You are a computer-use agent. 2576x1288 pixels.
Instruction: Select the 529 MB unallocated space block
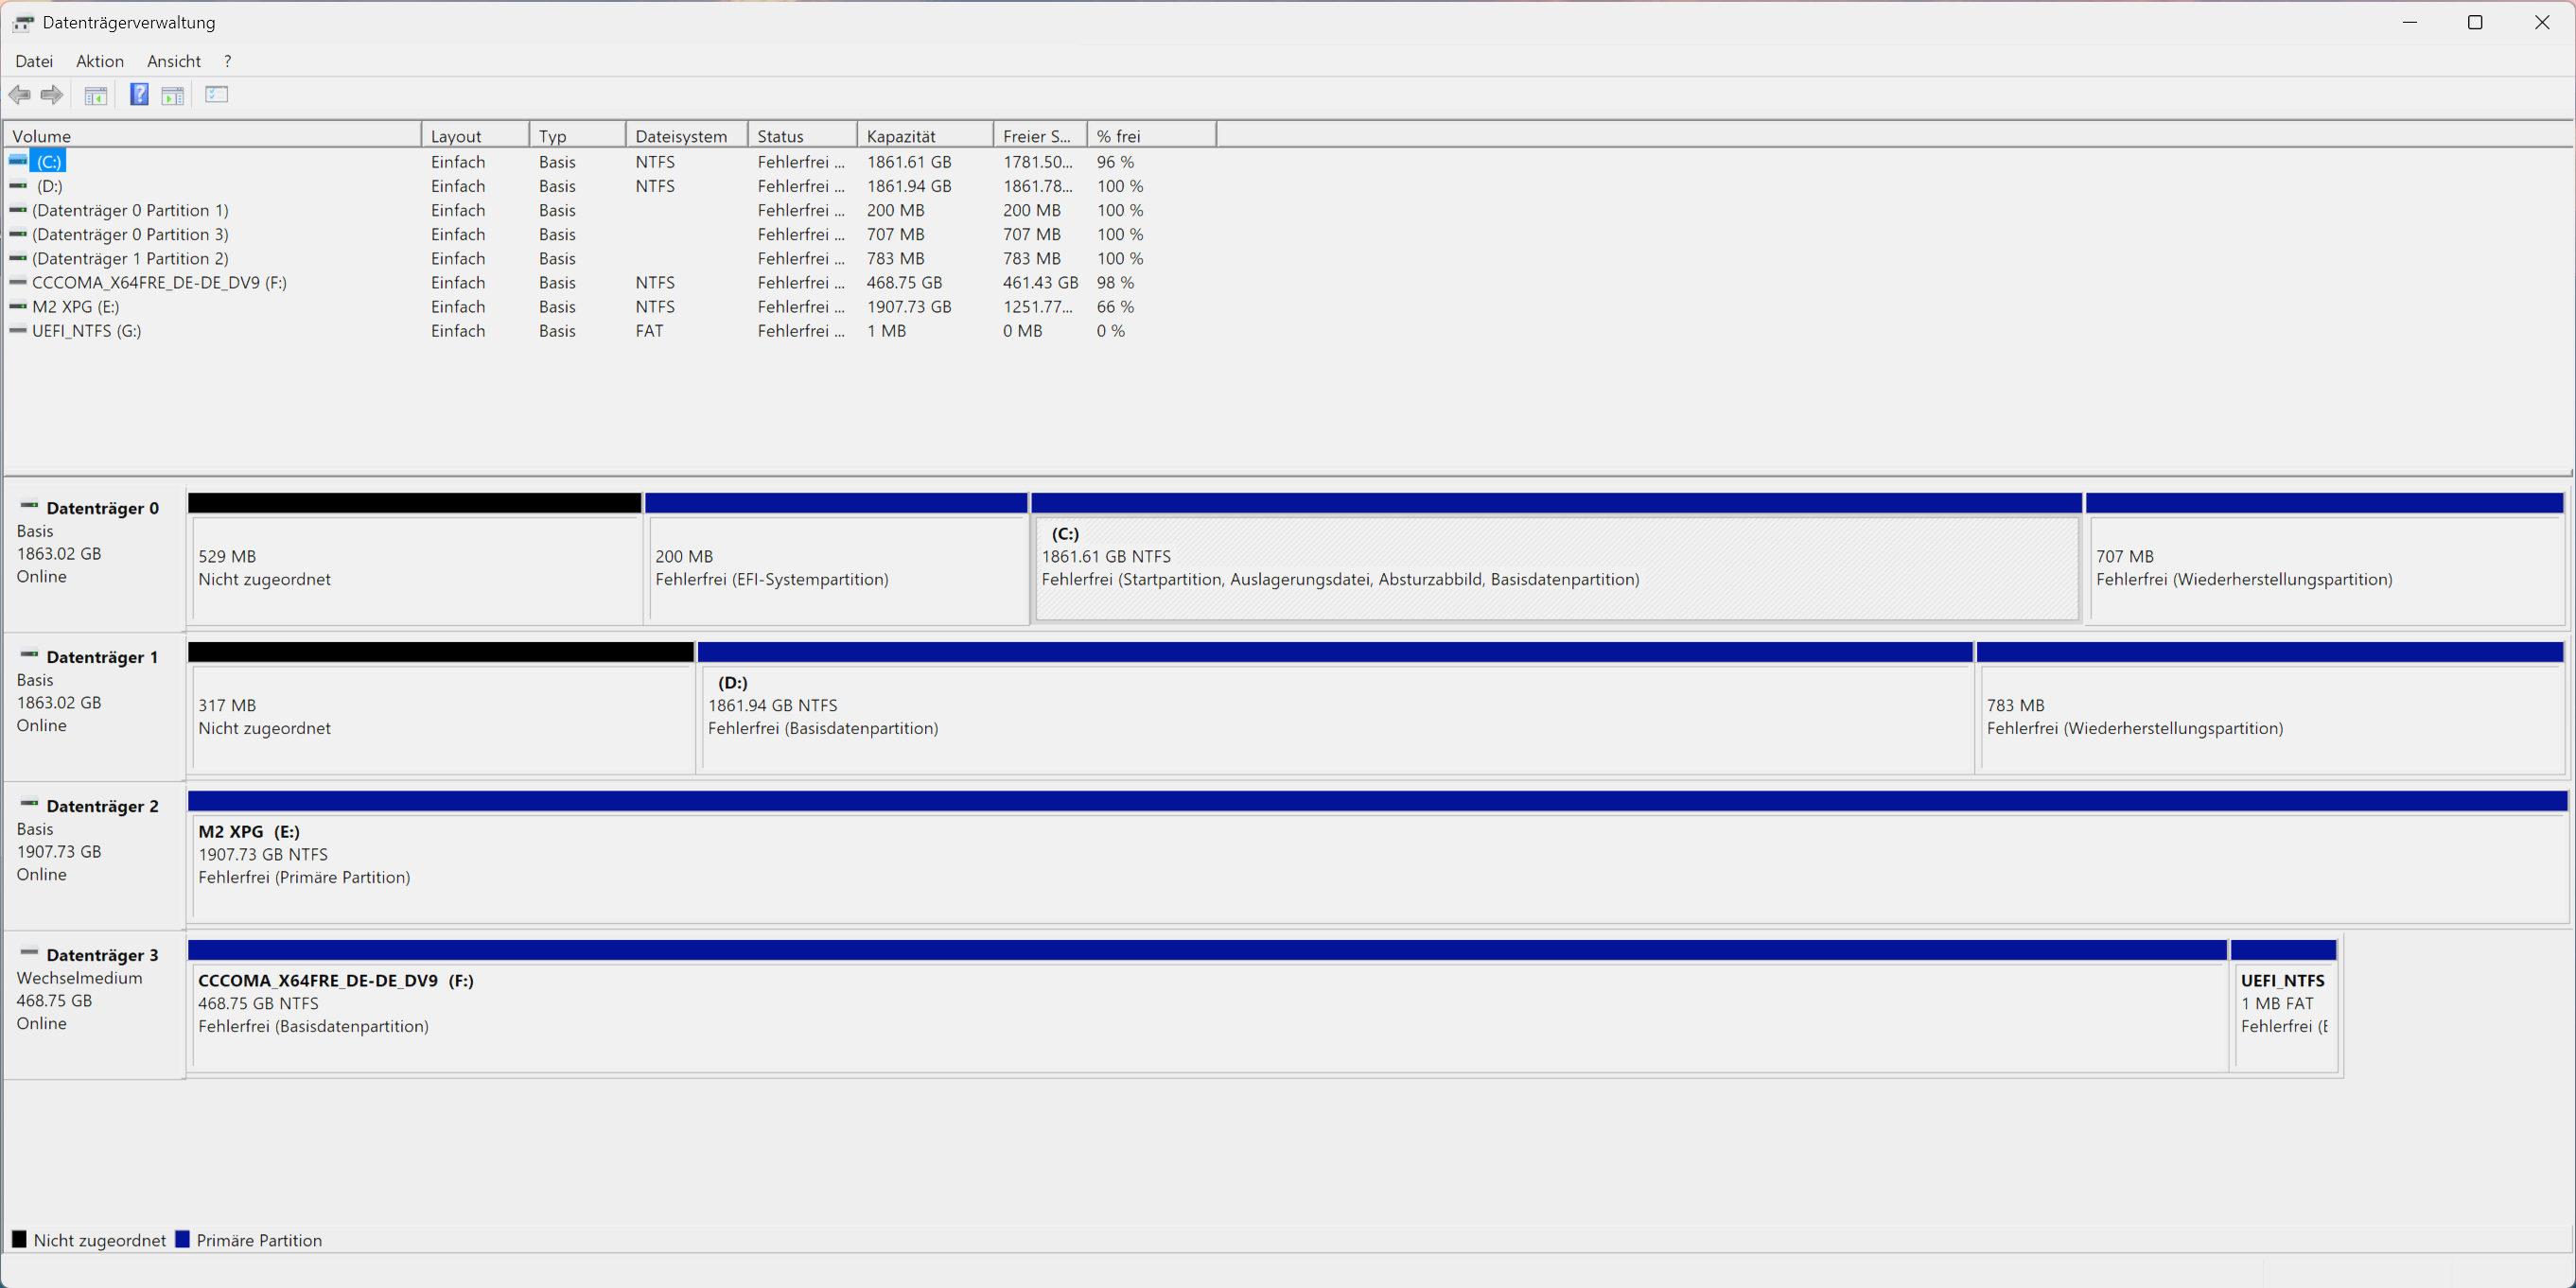[415, 568]
